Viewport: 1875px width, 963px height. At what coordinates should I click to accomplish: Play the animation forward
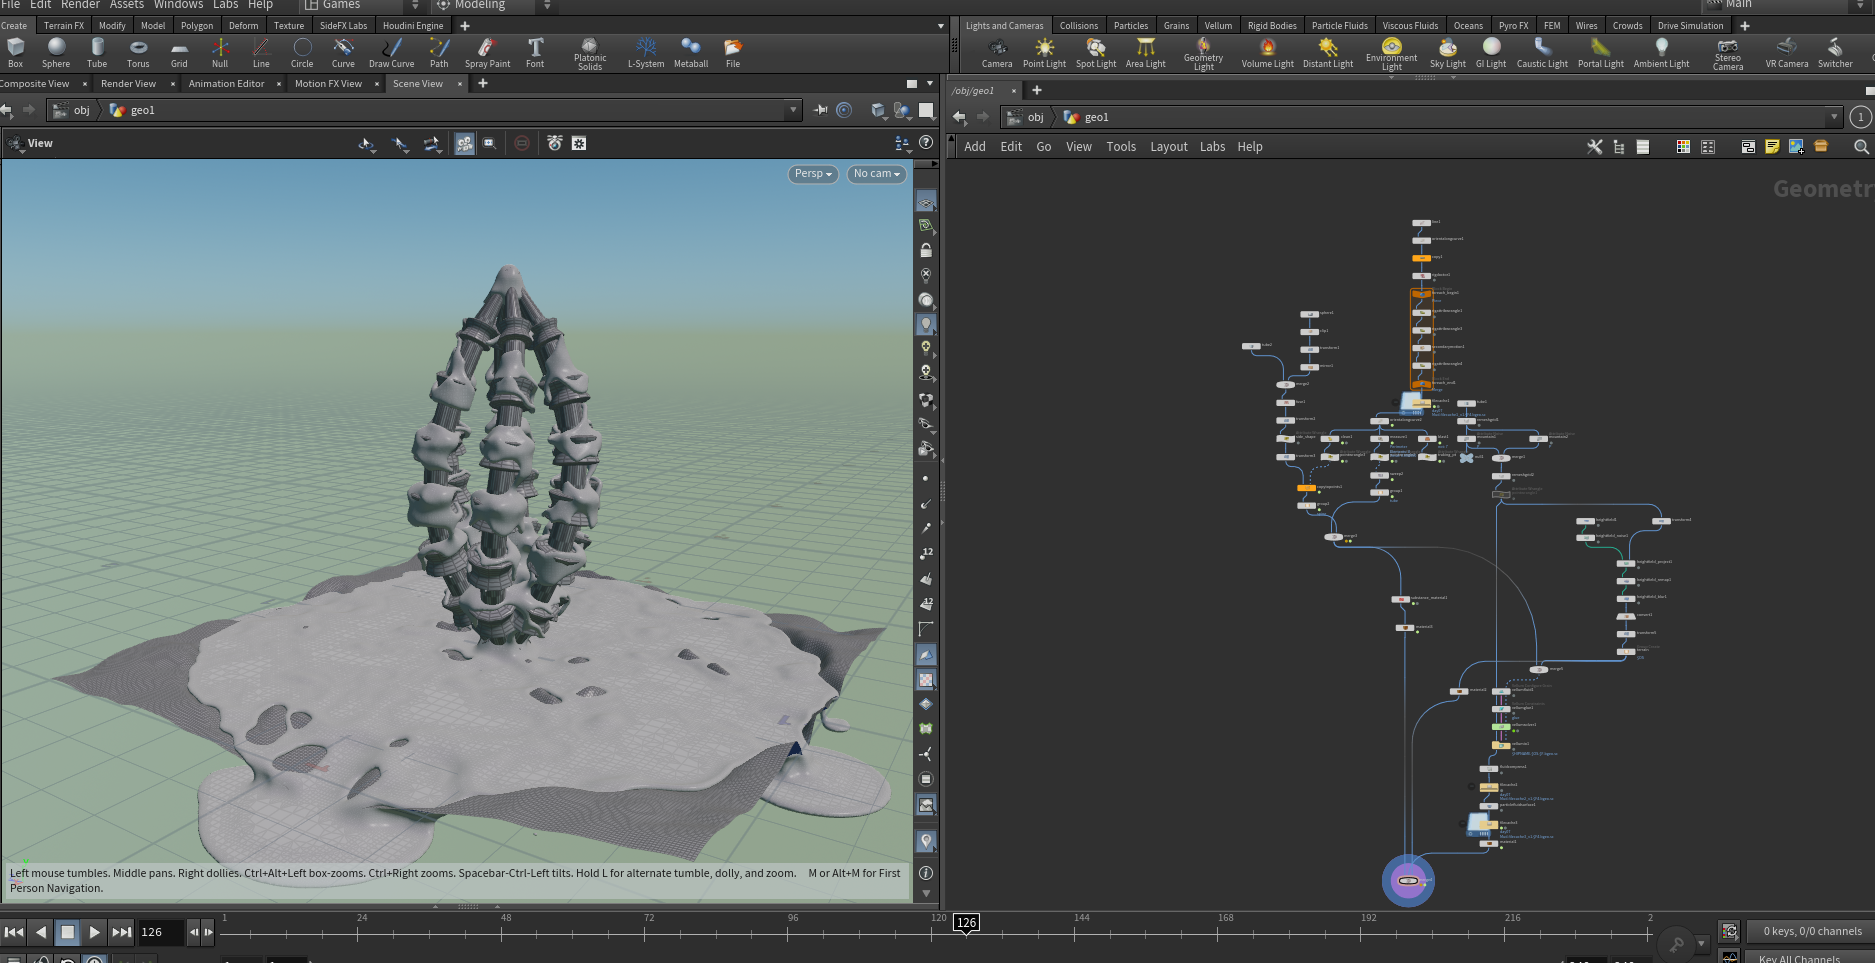pos(94,932)
